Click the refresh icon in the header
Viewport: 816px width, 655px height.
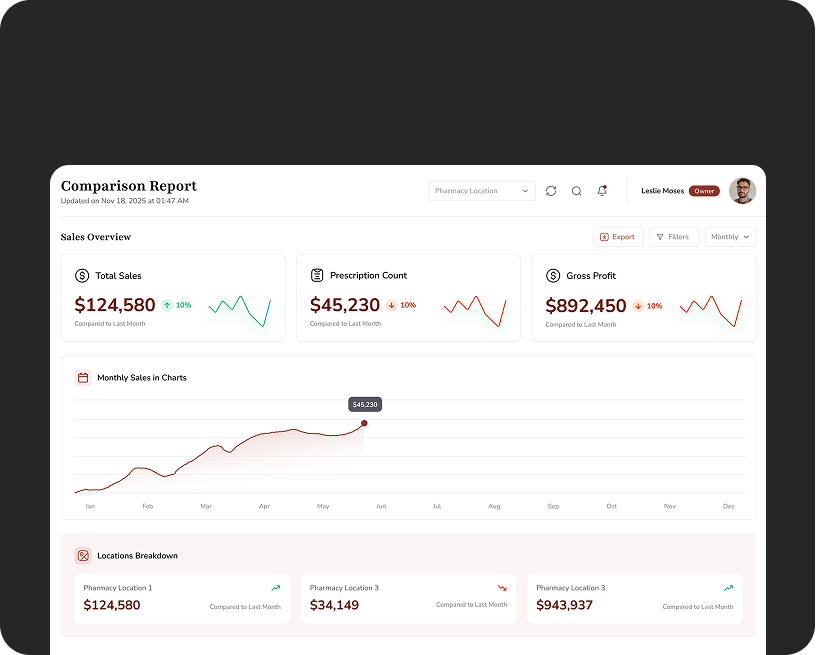(x=551, y=190)
